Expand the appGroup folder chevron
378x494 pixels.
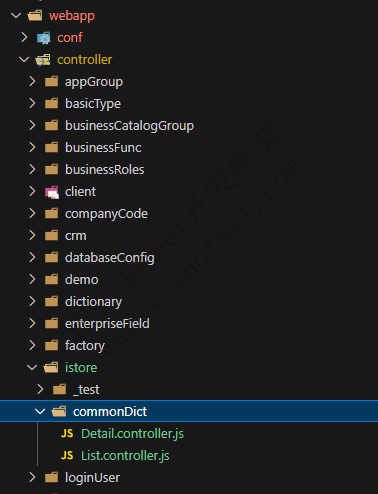point(32,81)
